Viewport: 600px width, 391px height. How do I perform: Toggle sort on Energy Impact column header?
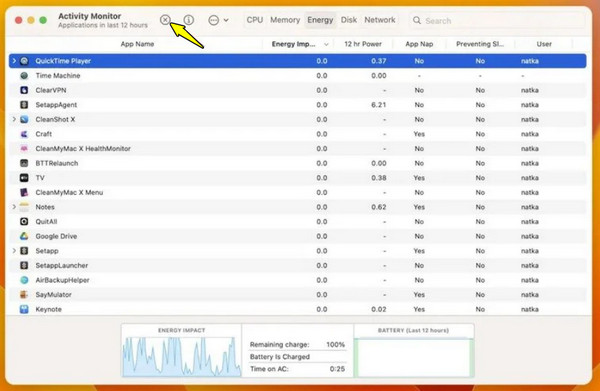[298, 44]
